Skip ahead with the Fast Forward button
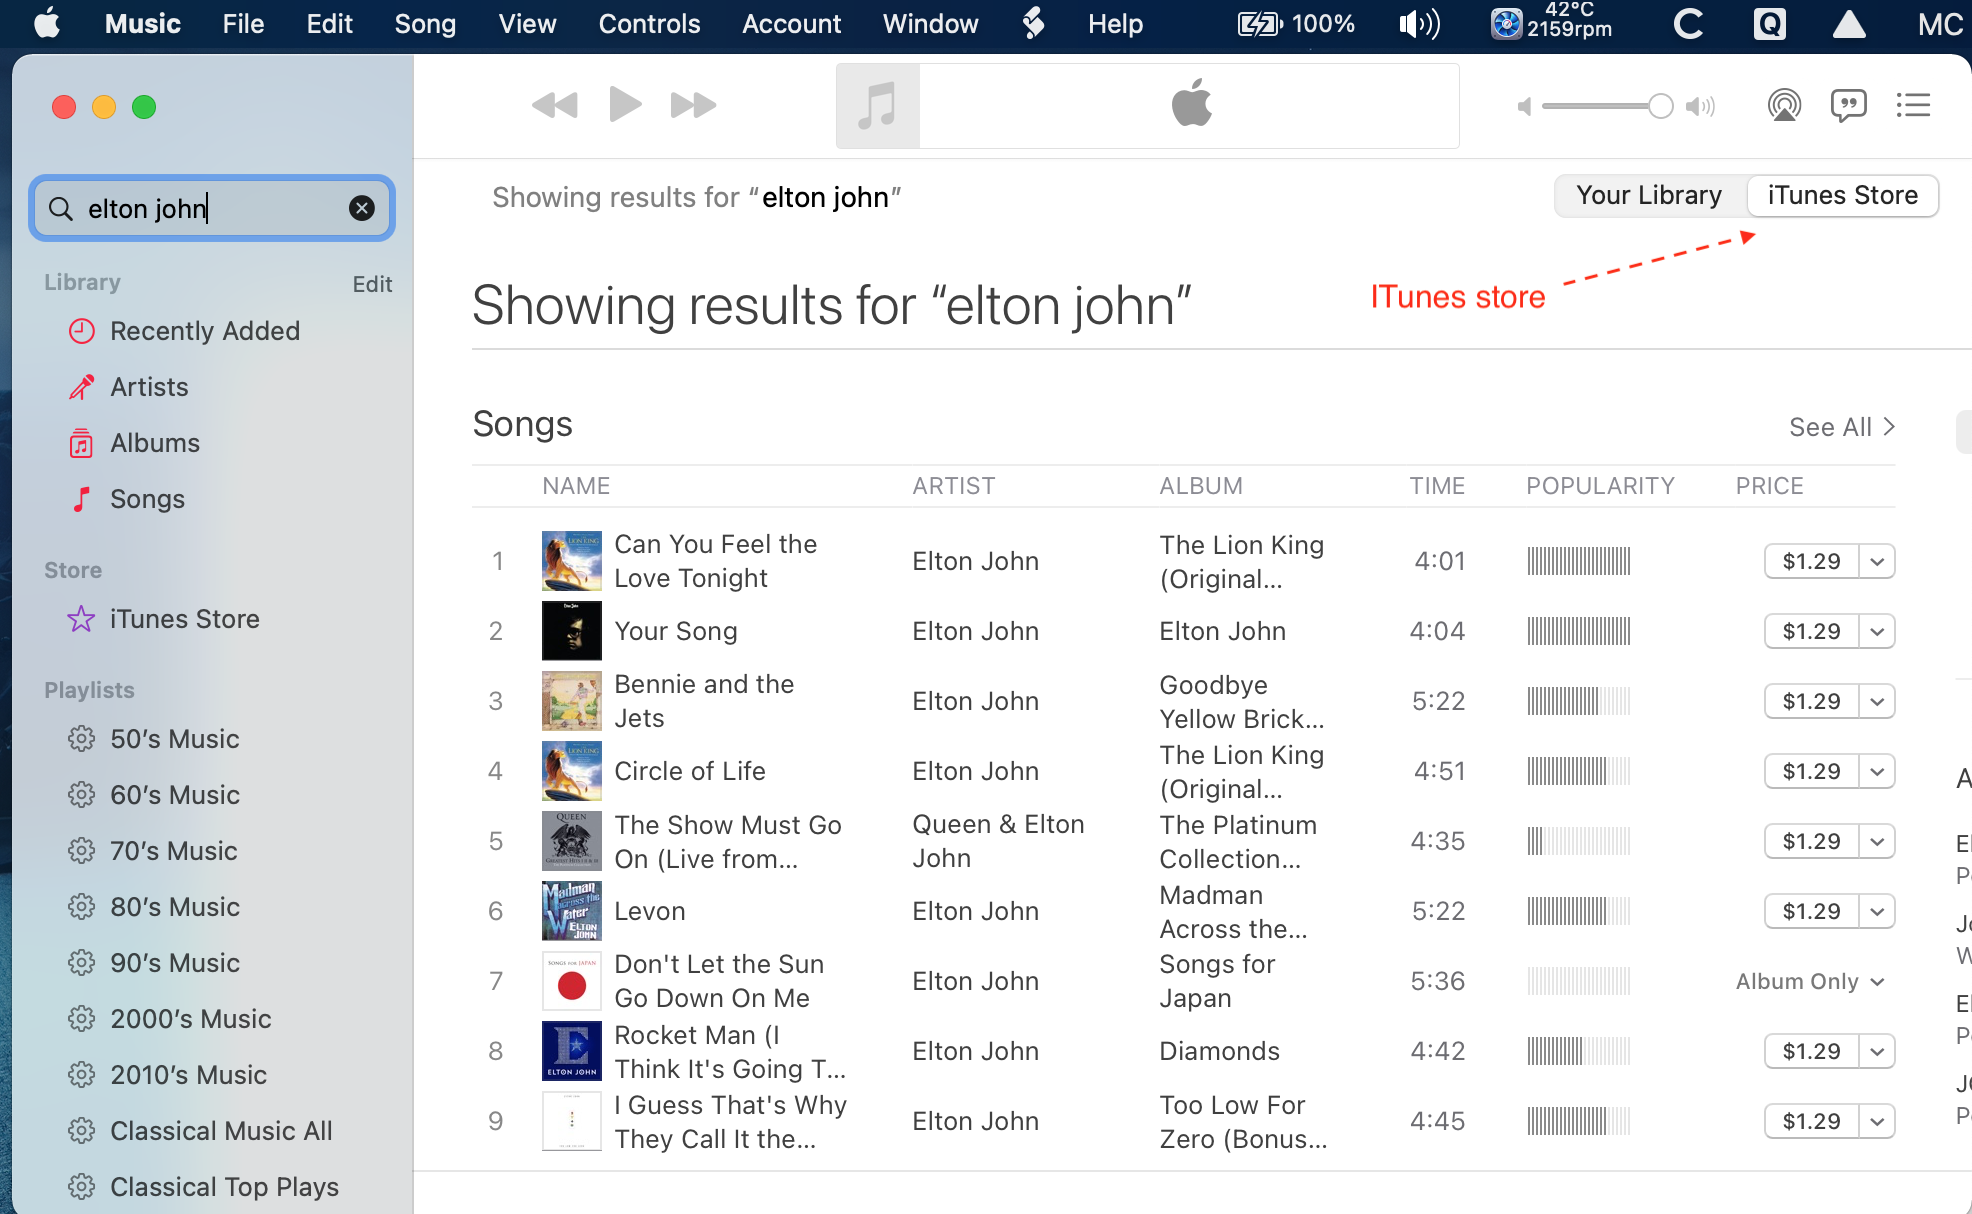The width and height of the screenshot is (1972, 1214). tap(693, 105)
